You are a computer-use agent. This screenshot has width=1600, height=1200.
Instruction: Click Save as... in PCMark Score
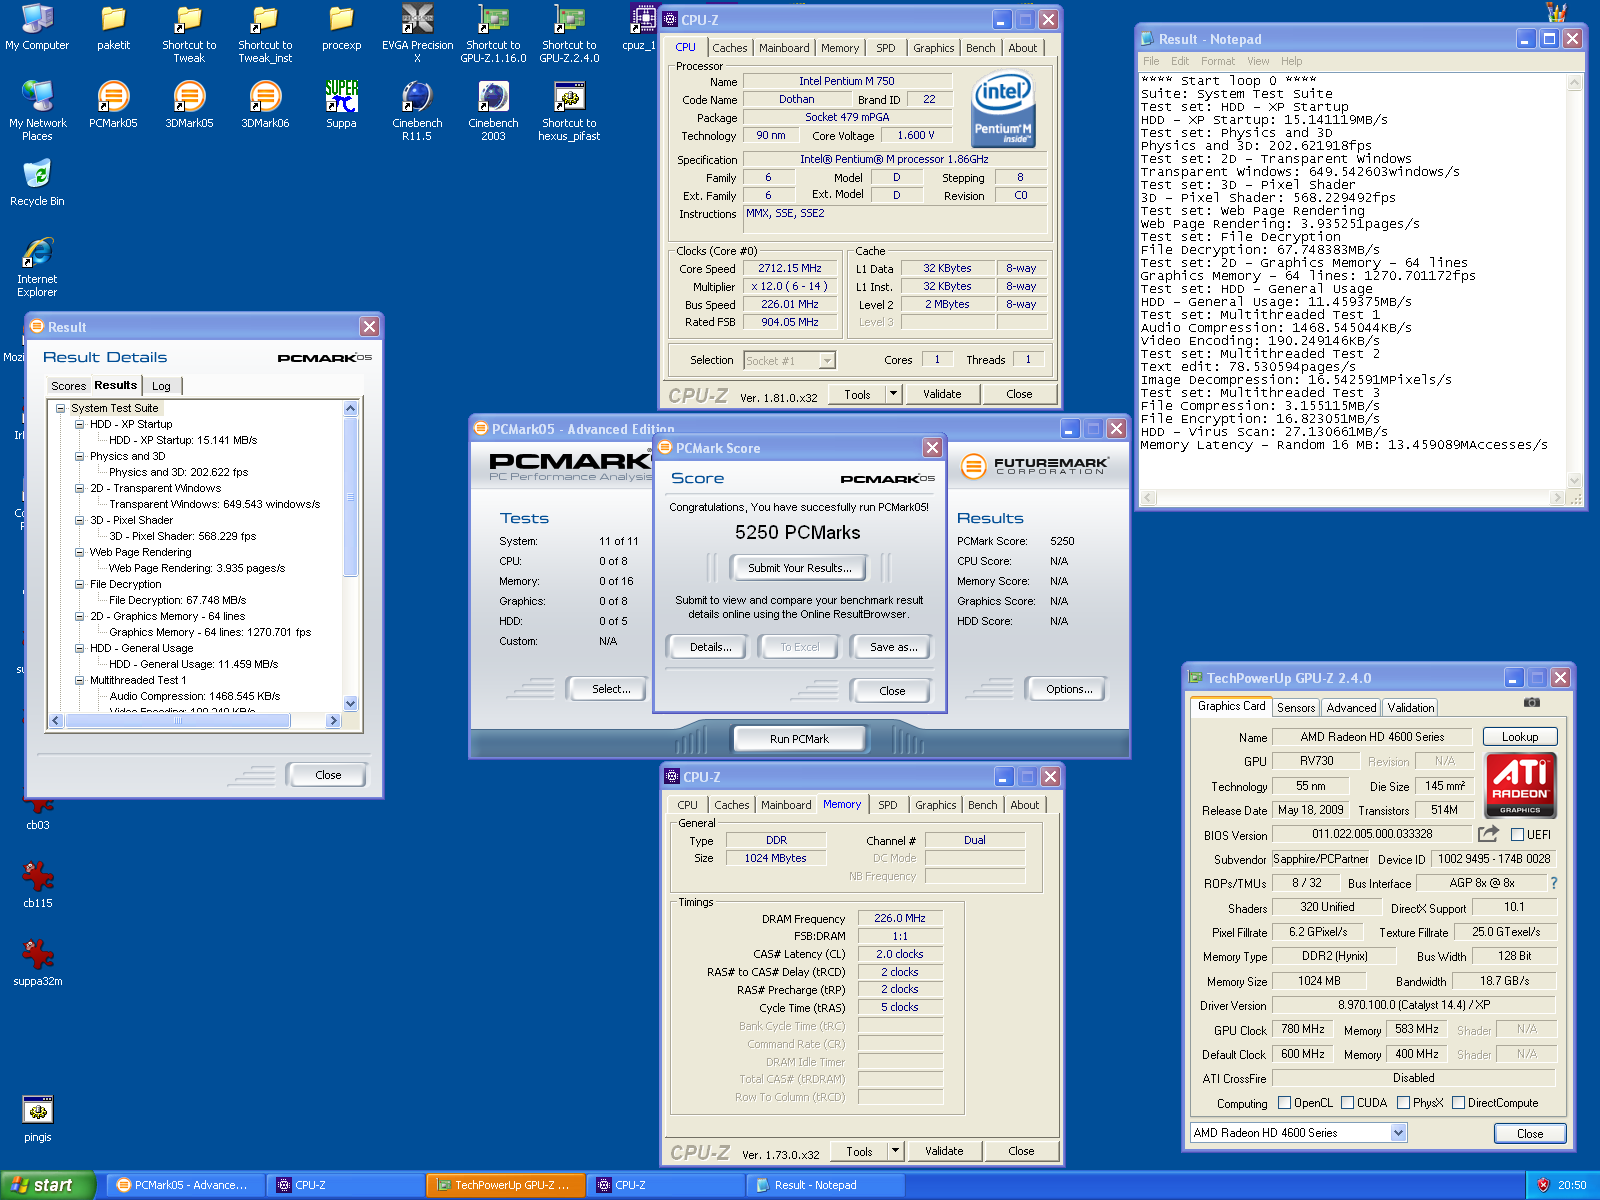tap(893, 647)
